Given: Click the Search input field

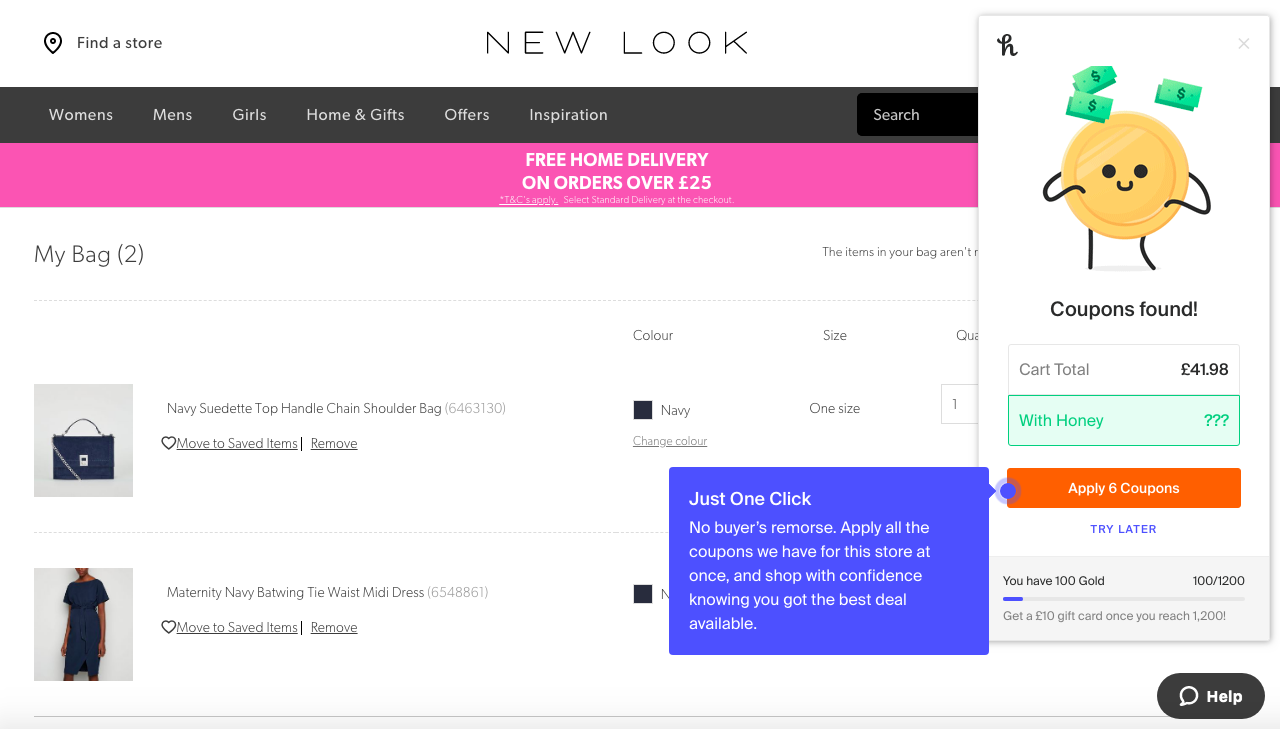Looking at the screenshot, I should [x=917, y=115].
